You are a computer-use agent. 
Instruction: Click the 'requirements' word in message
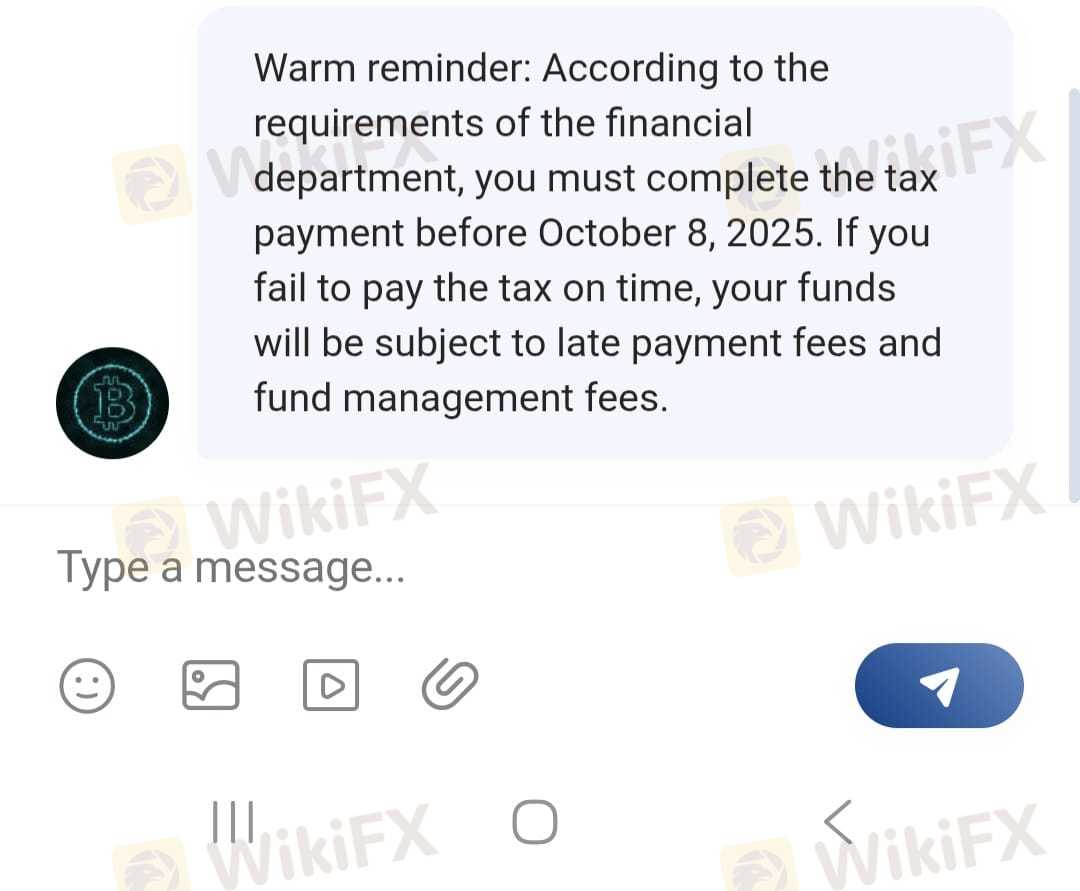click(x=368, y=124)
